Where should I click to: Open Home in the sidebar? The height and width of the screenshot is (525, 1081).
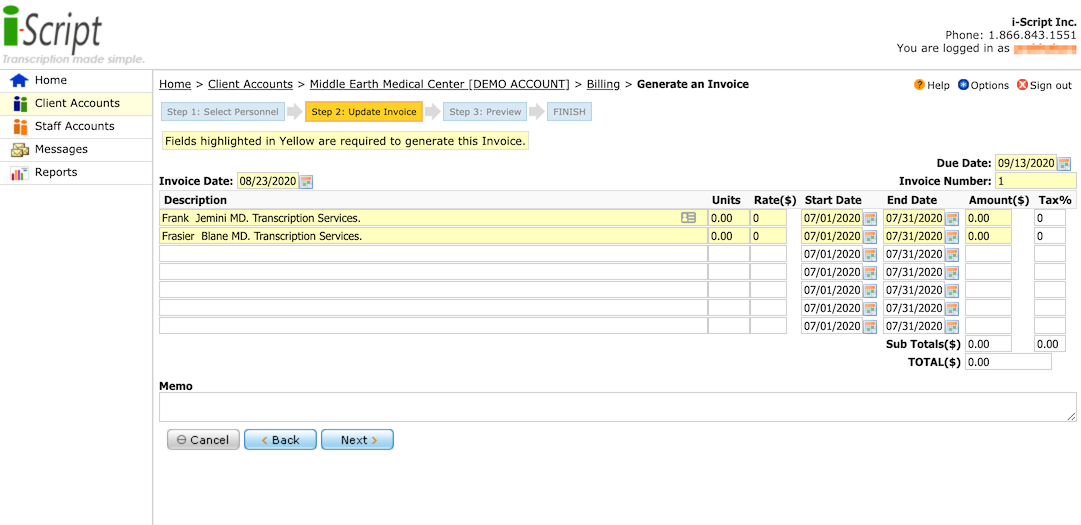(50, 80)
